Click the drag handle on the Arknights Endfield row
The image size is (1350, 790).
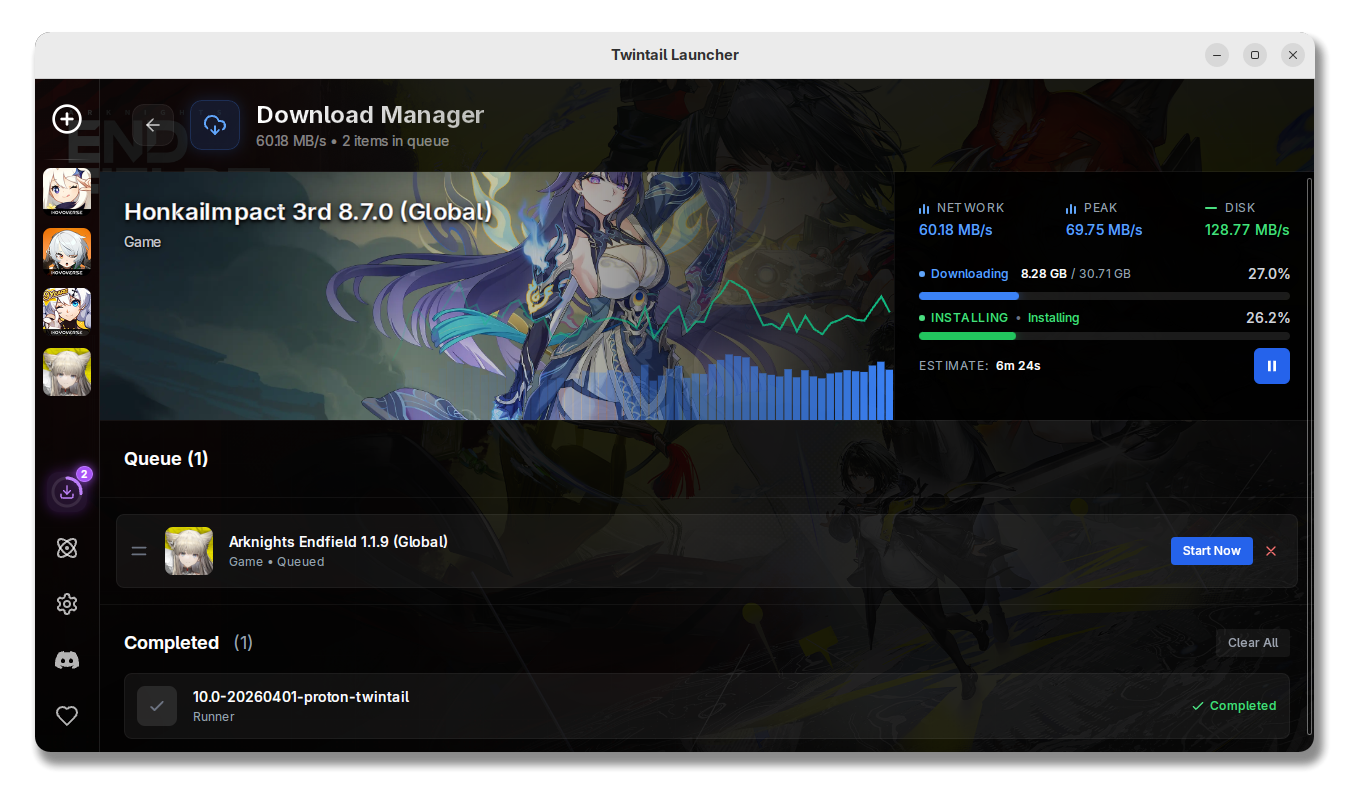pyautogui.click(x=139, y=551)
